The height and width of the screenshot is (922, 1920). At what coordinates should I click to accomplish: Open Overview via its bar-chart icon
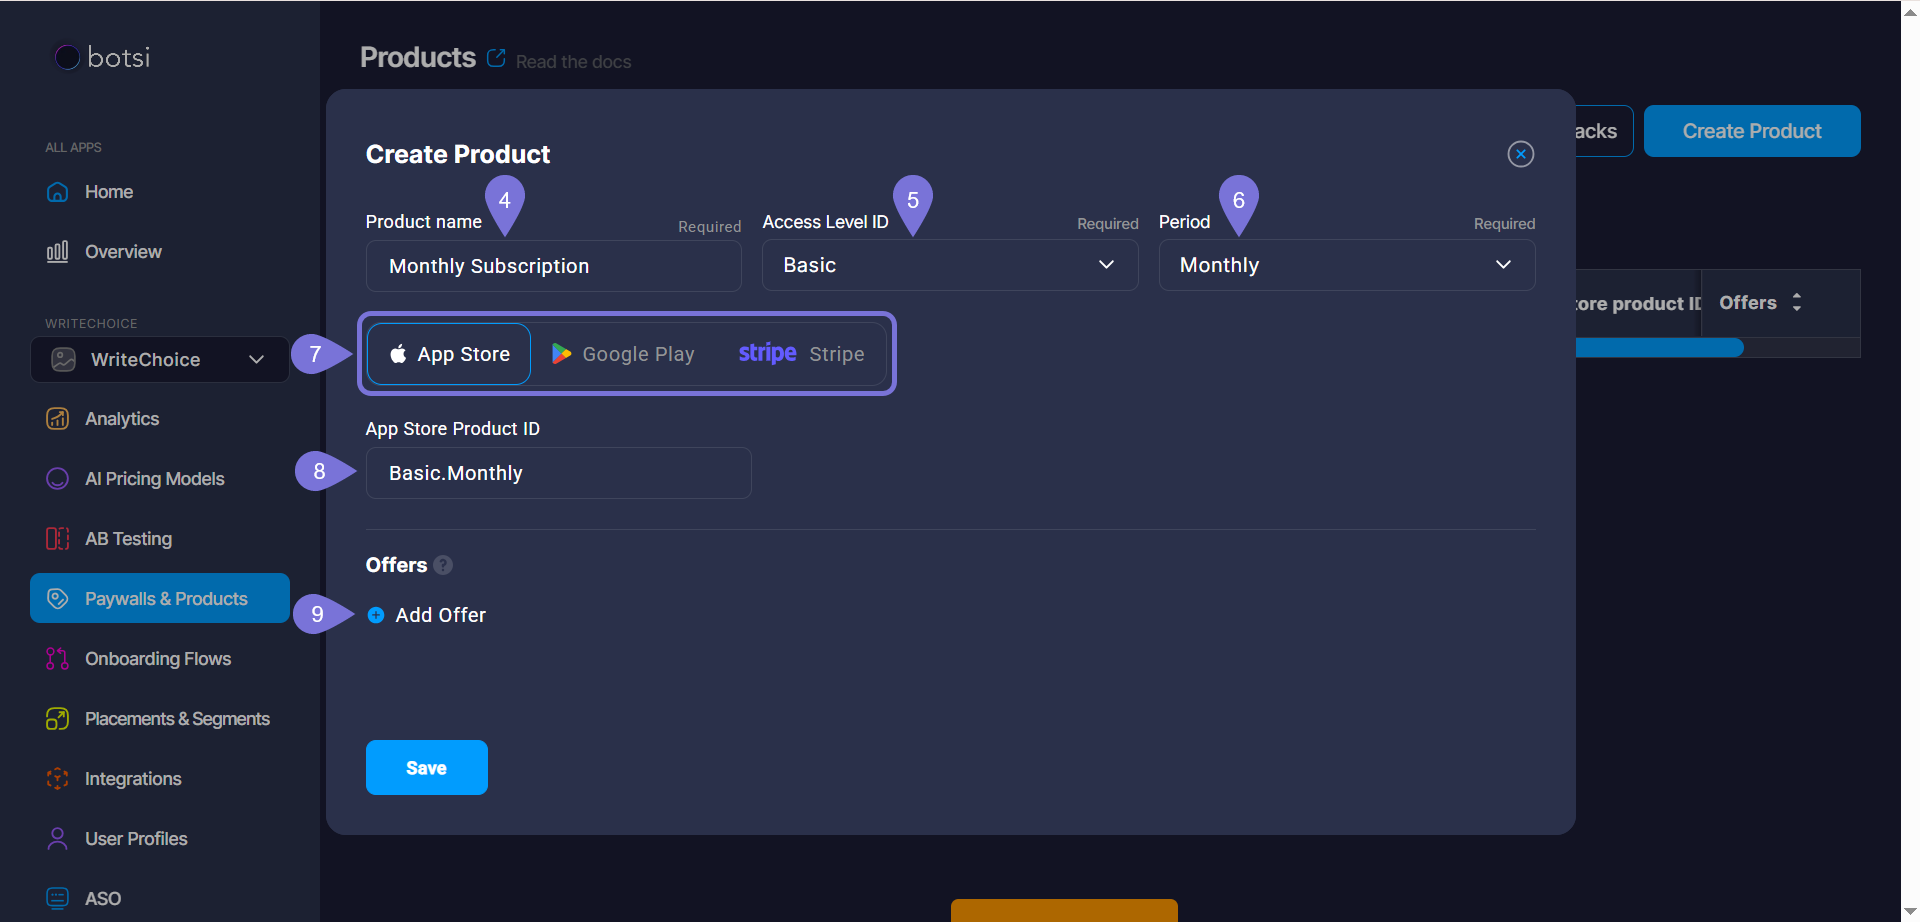point(58,252)
